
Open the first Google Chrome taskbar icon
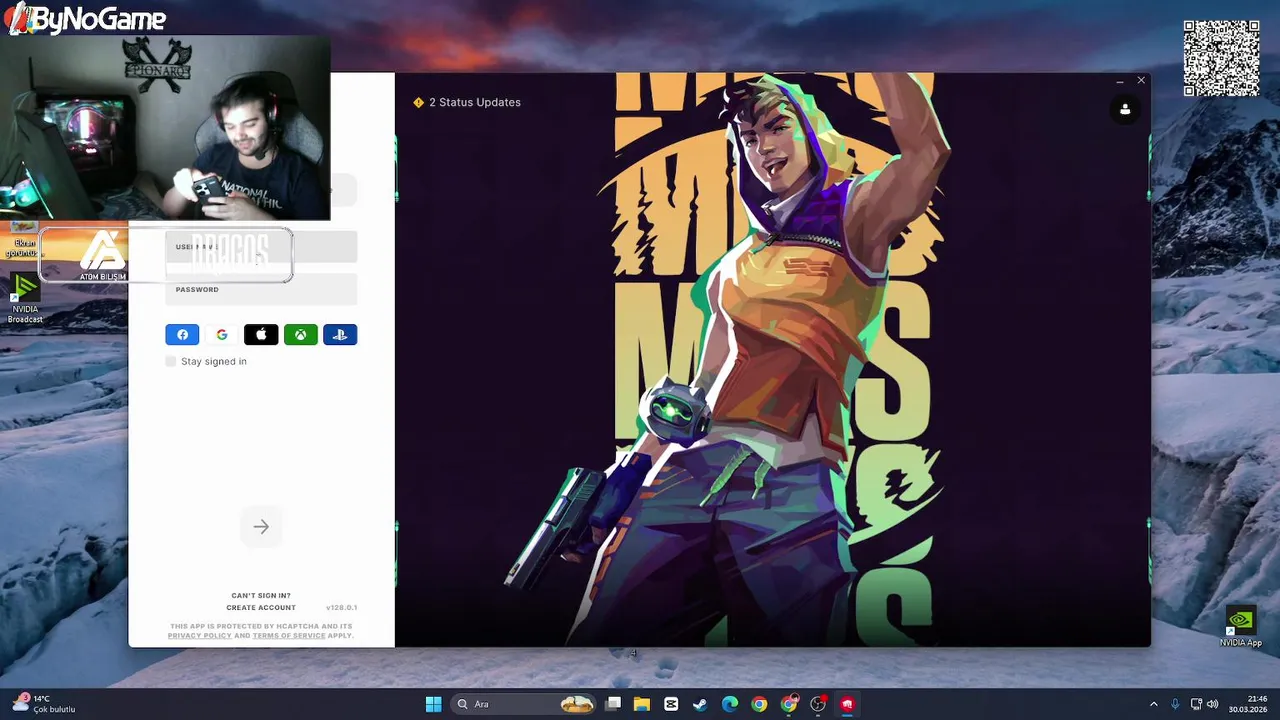click(759, 704)
